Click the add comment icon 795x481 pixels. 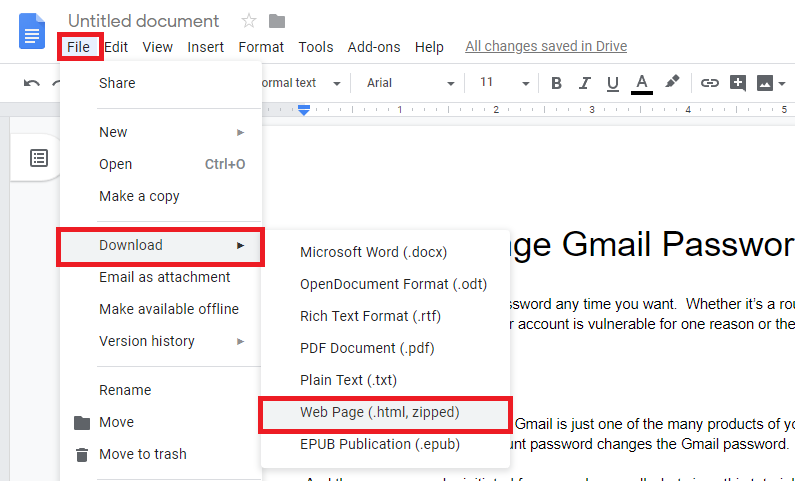point(738,83)
